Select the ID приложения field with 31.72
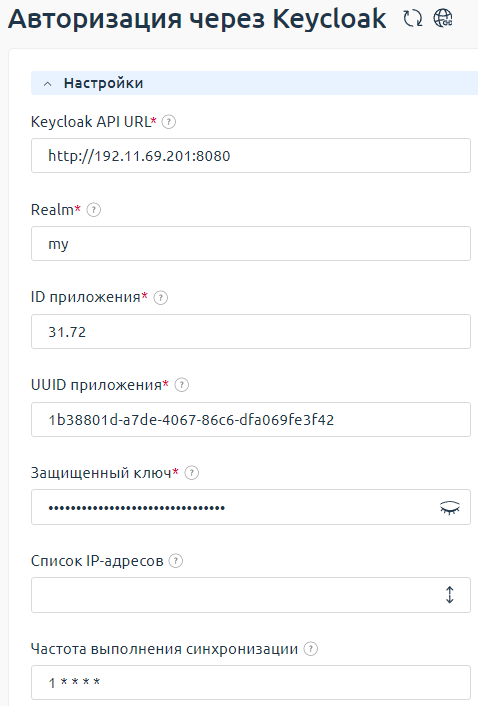This screenshot has width=478, height=706. pyautogui.click(x=251, y=331)
